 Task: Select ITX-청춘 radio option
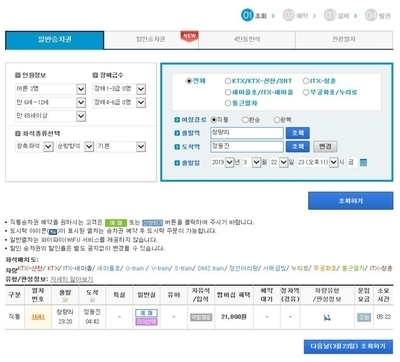coord(306,81)
